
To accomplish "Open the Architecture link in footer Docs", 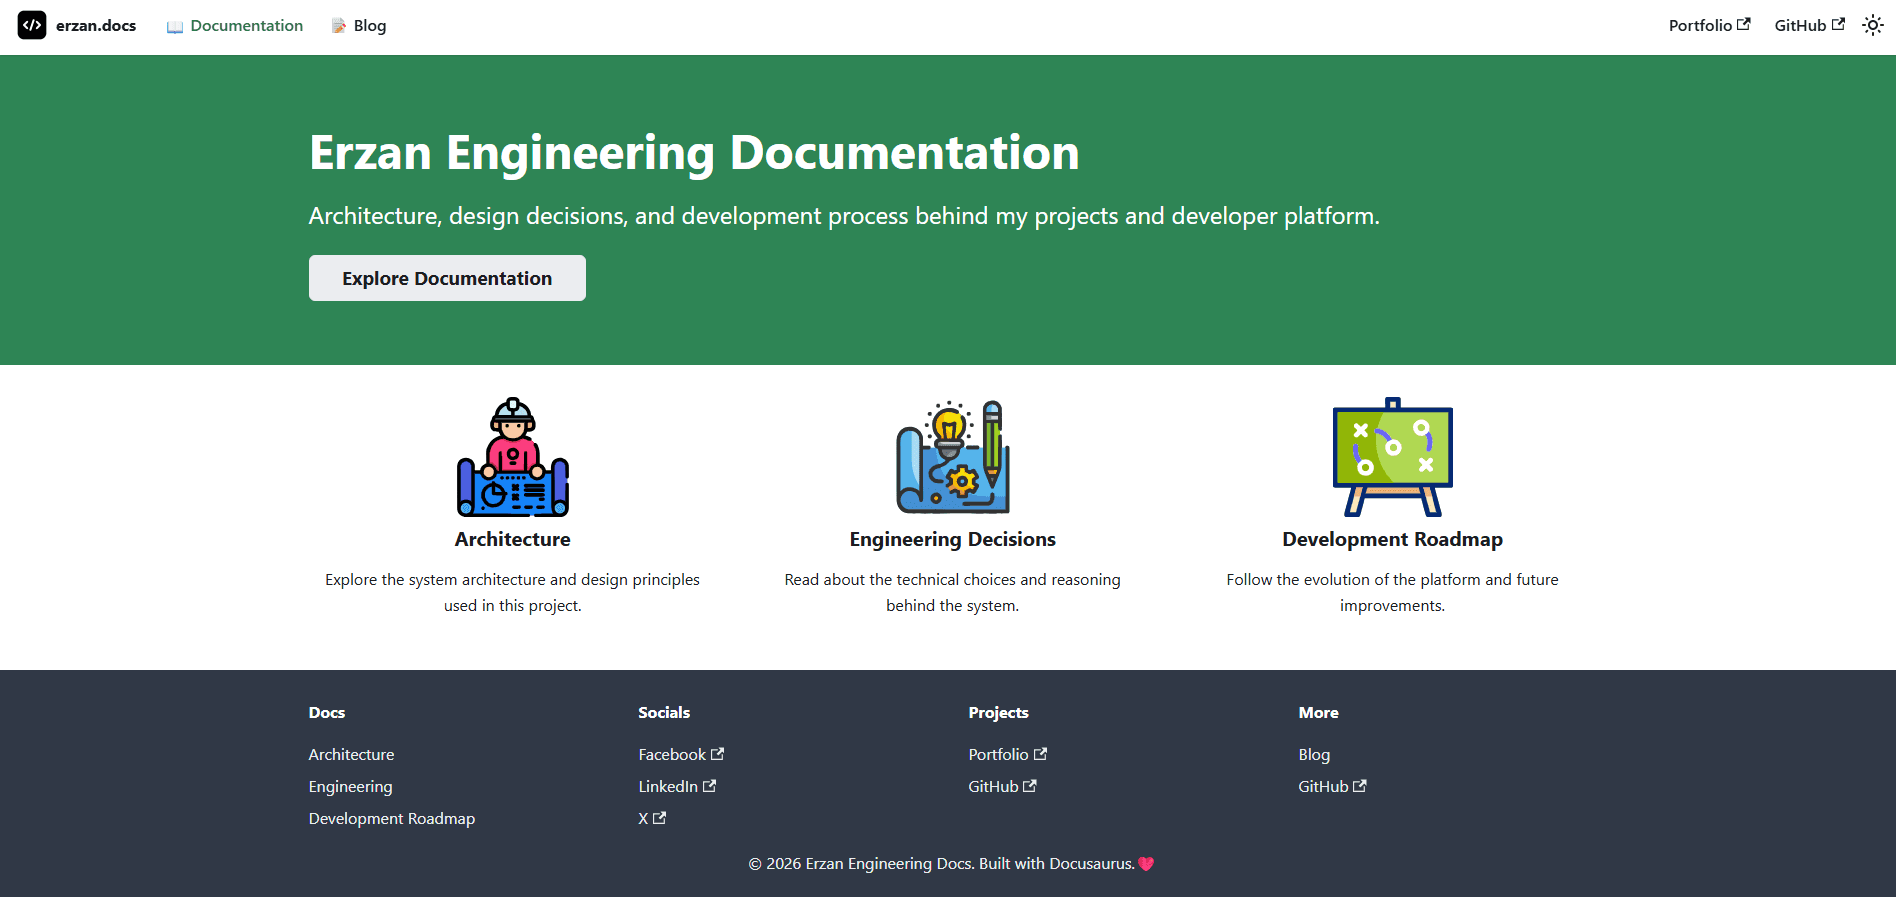I will coord(351,754).
